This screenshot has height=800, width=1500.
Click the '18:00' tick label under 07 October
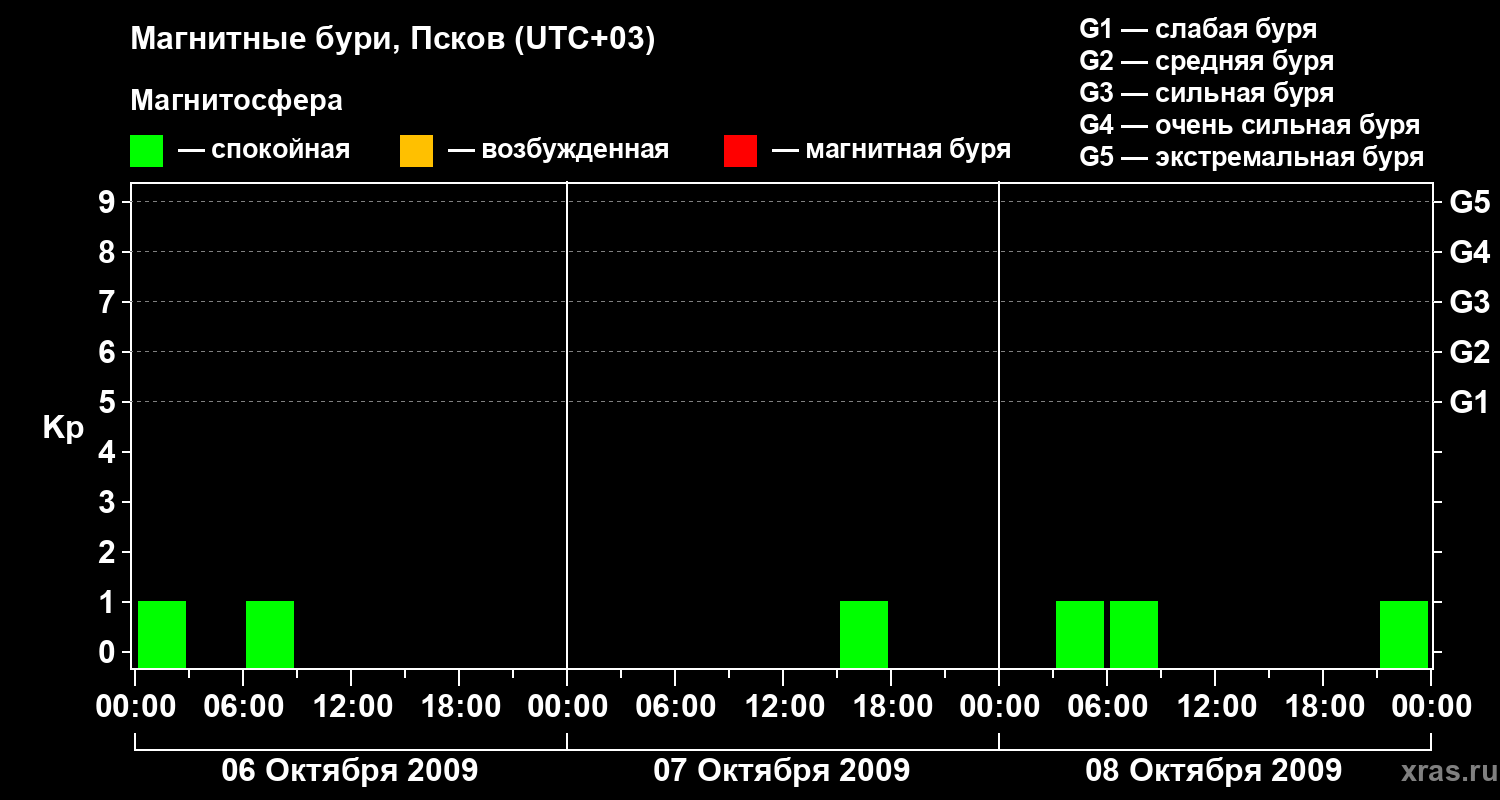pyautogui.click(x=892, y=707)
